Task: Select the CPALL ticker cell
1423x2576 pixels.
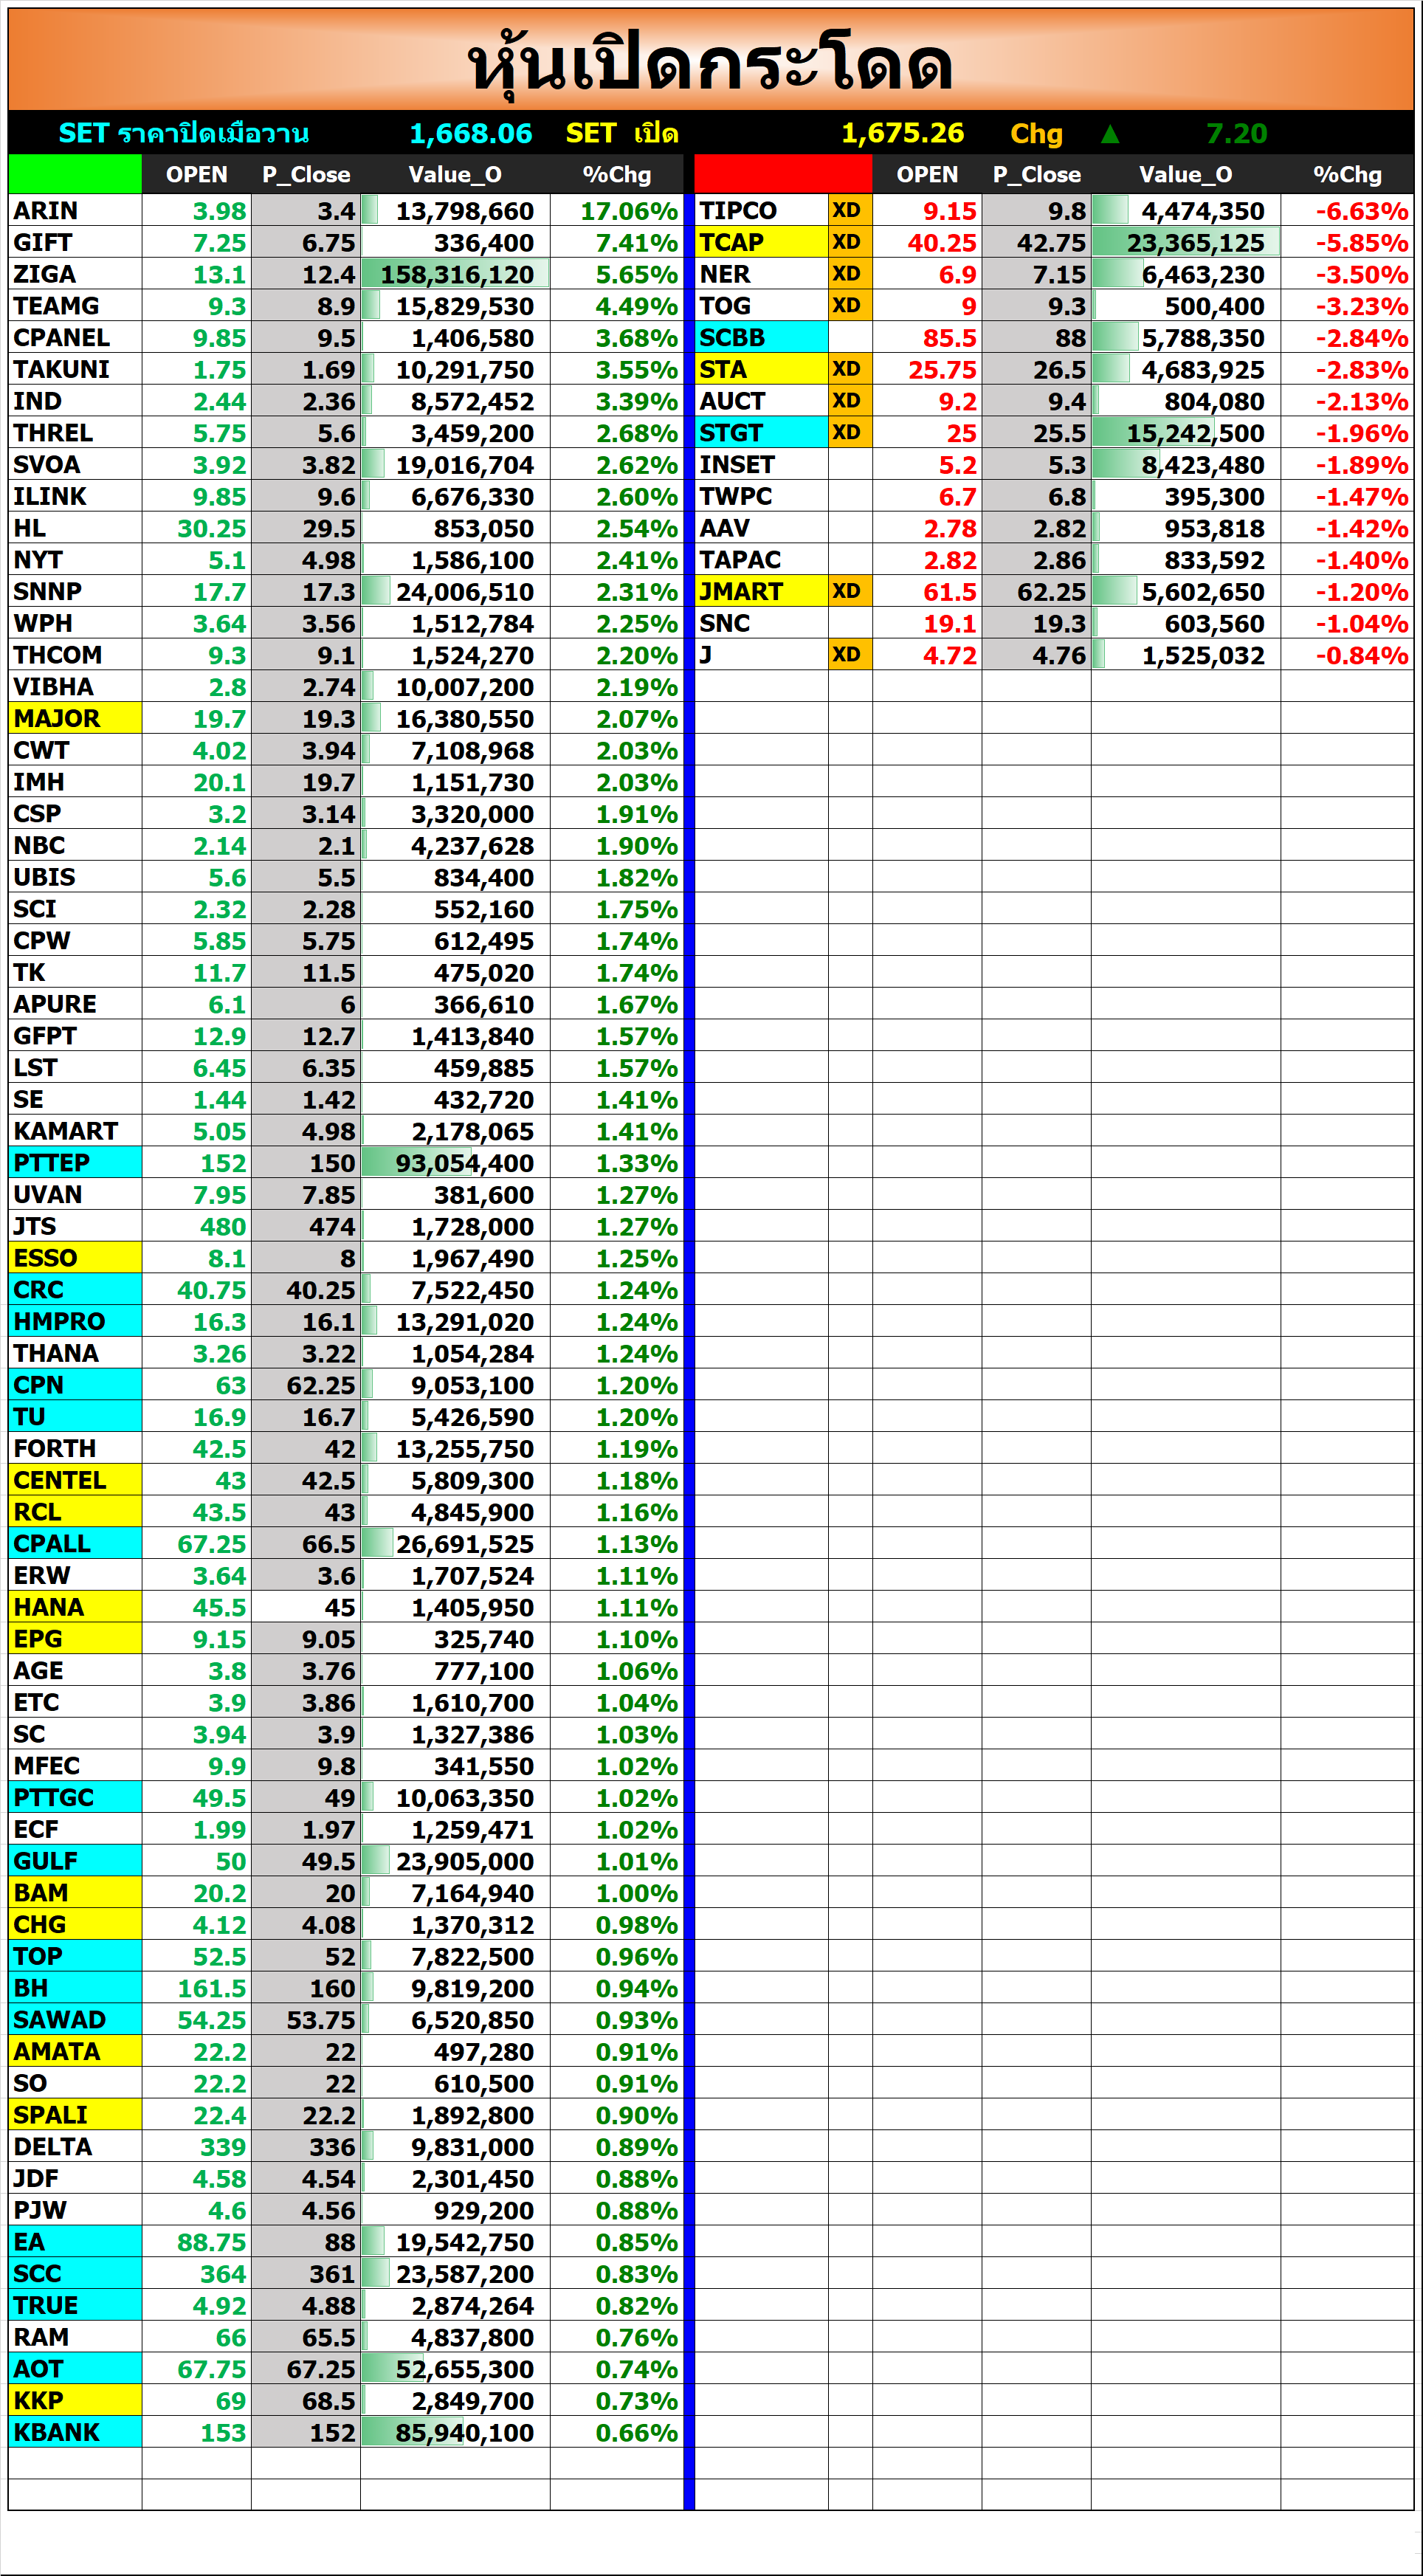Action: (75, 1544)
